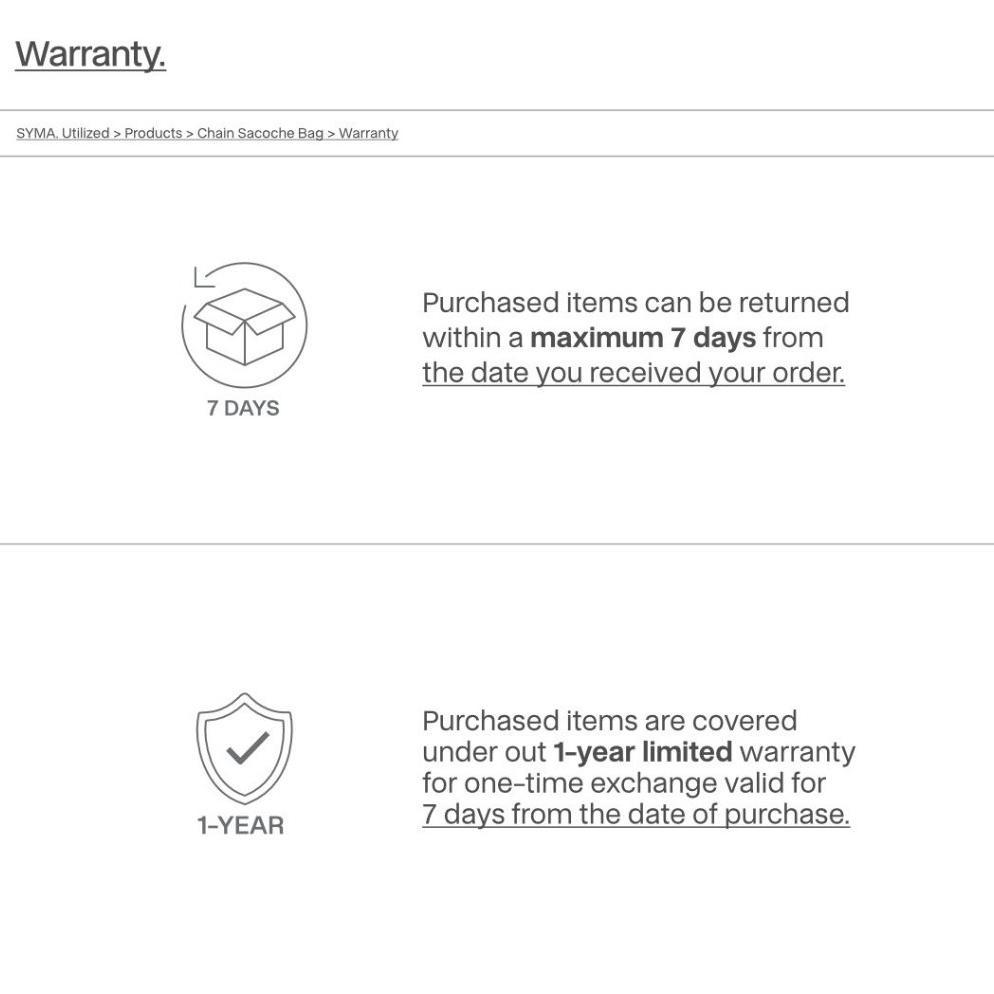Click the open box return icon

244,326
